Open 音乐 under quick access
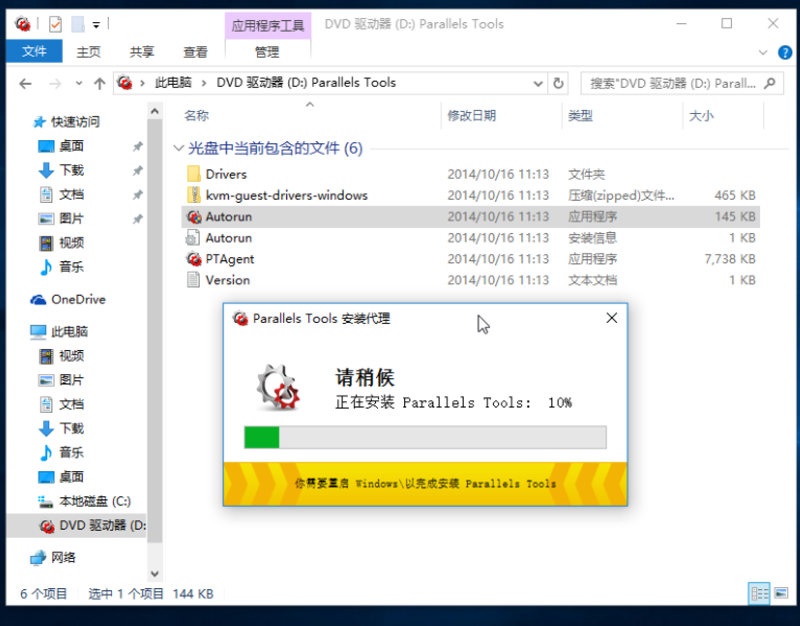The width and height of the screenshot is (800, 626). [71, 266]
